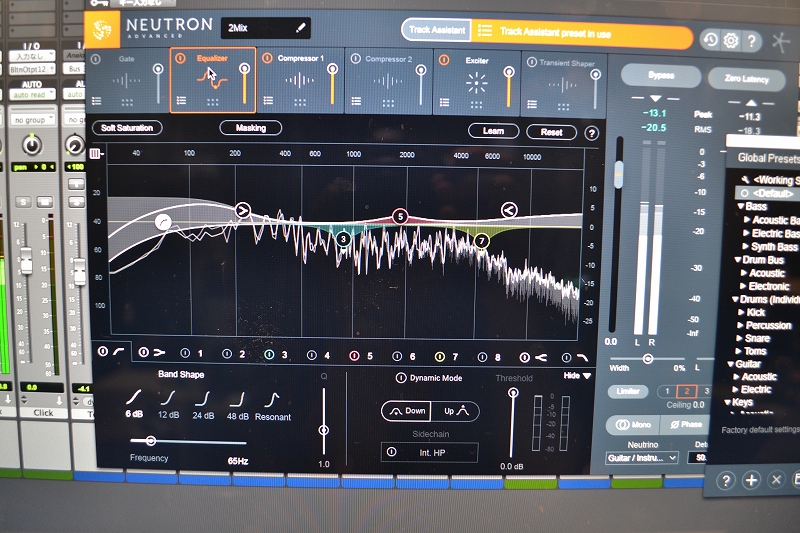Screen dimensions: 800x533
Task: Choose the Resonant band shape
Action: [273, 406]
